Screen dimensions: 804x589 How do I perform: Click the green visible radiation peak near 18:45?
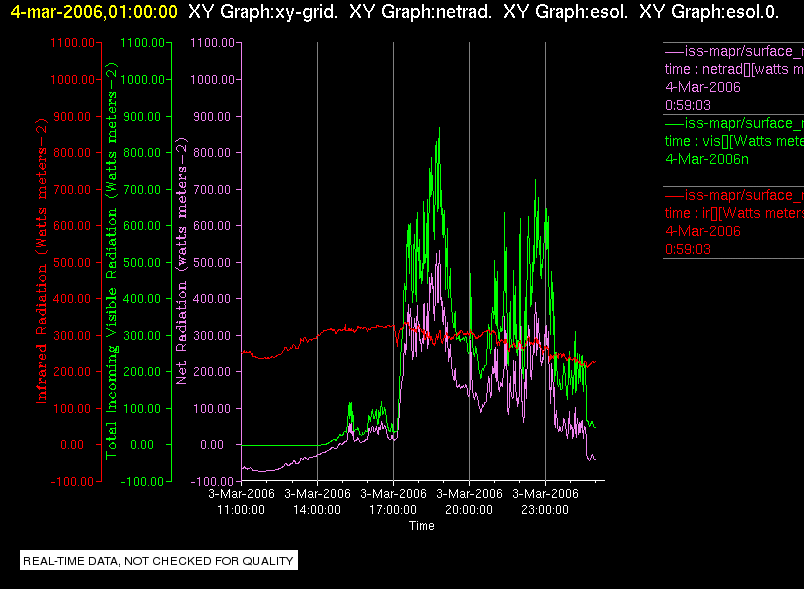(x=439, y=129)
